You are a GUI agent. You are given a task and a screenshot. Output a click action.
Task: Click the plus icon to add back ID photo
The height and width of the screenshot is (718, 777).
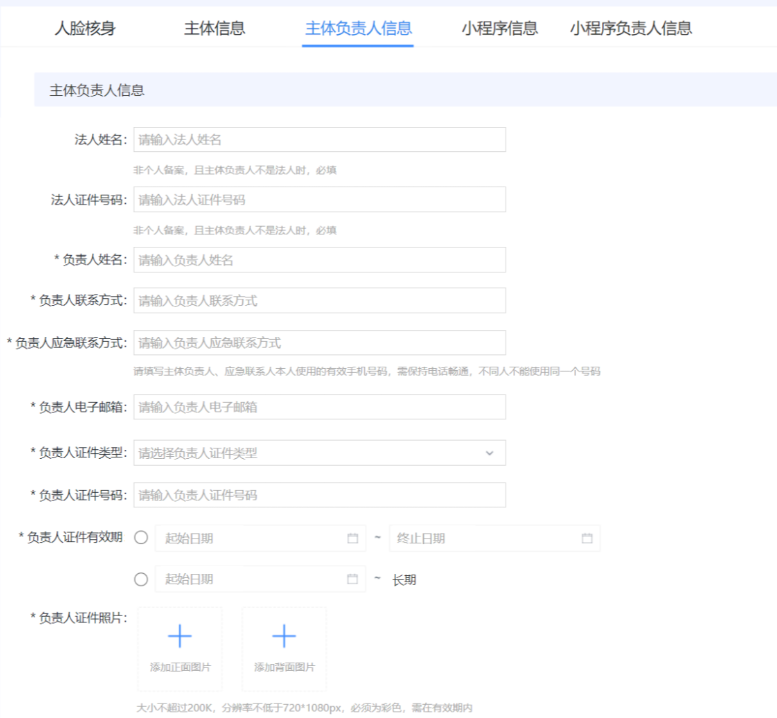284,636
